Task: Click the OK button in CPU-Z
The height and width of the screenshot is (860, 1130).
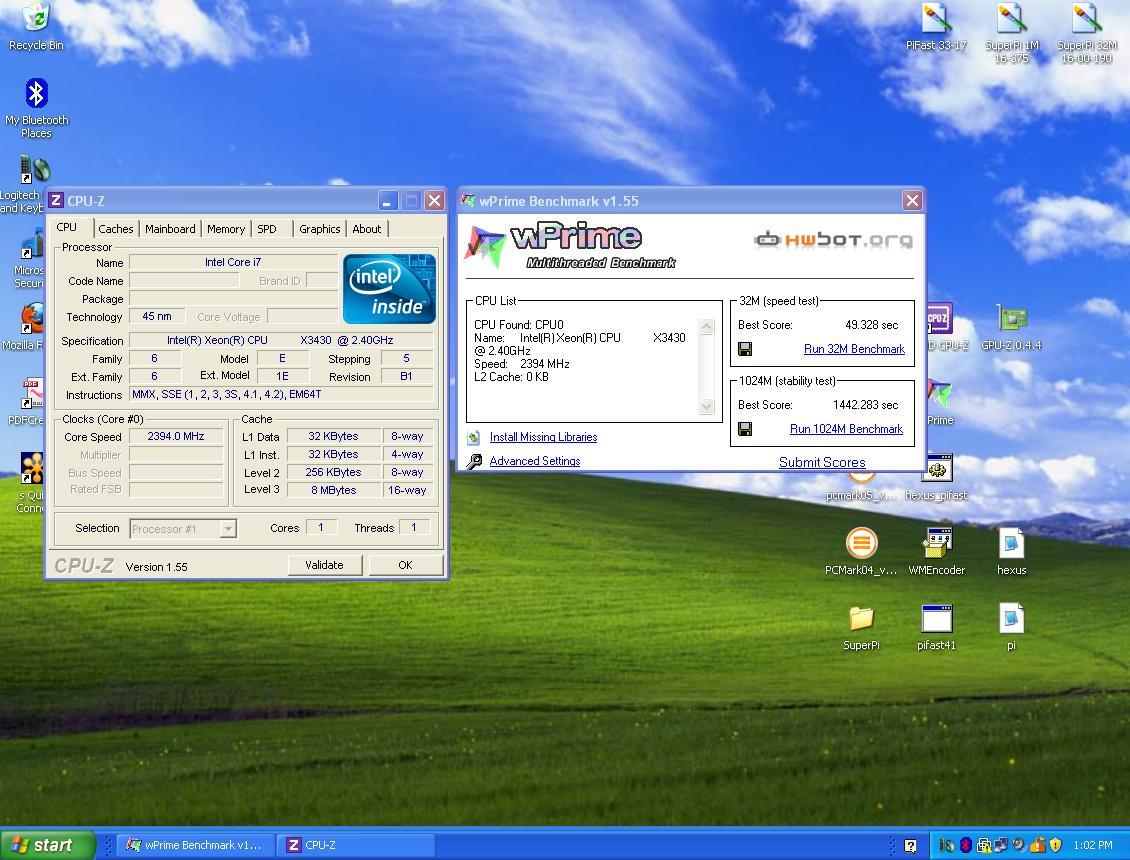Action: tap(405, 565)
